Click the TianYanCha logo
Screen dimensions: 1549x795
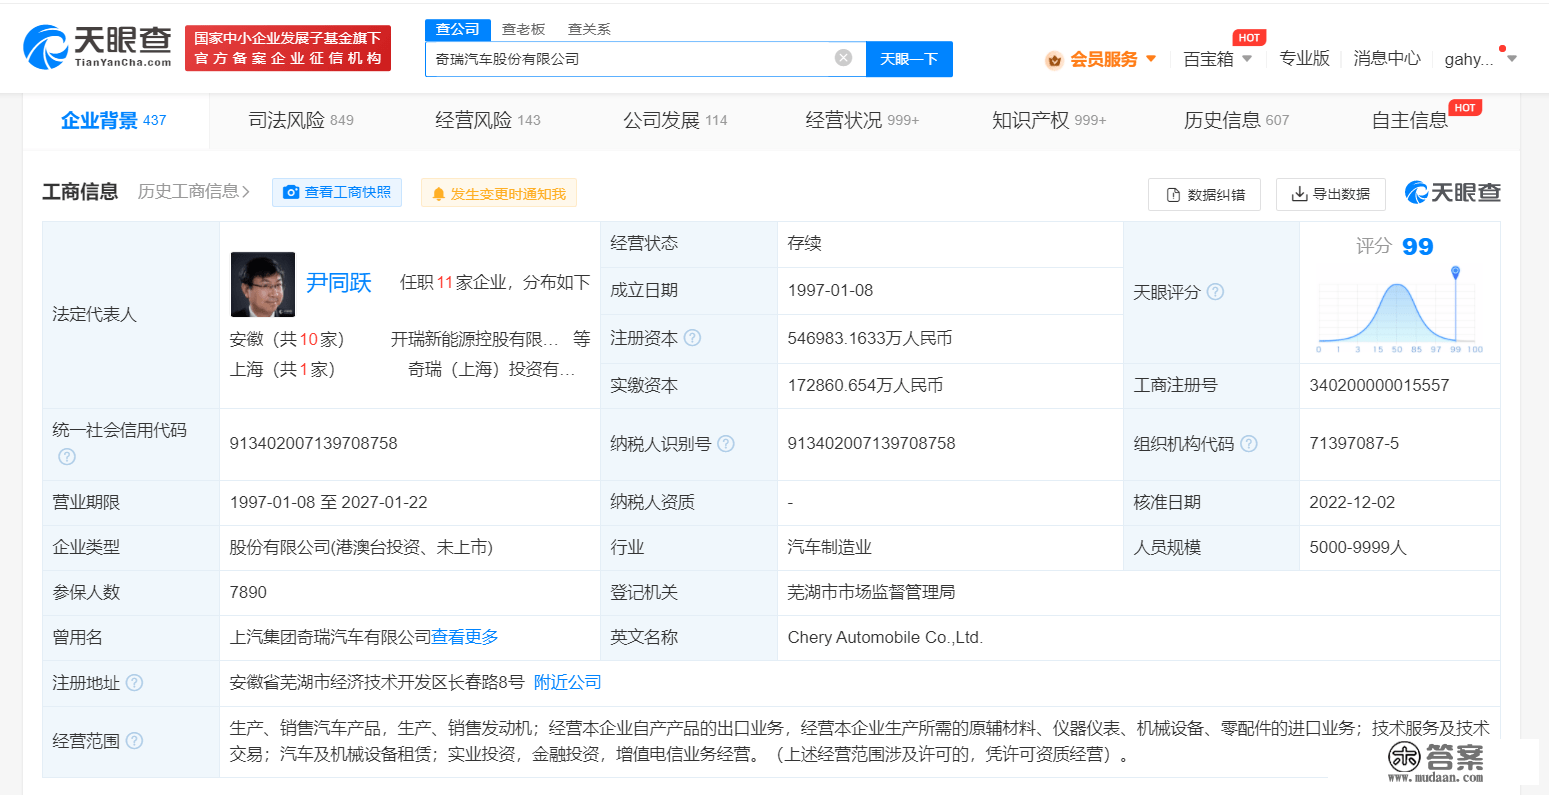[x=97, y=48]
